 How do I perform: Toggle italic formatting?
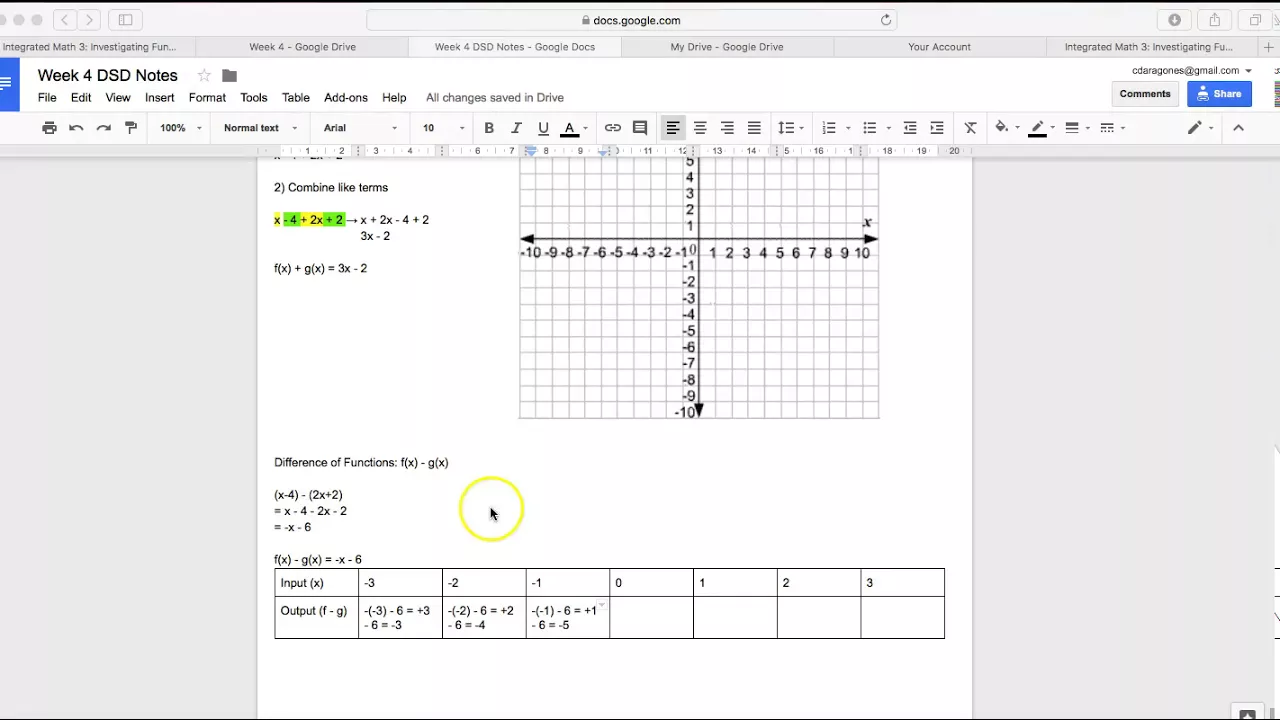516,128
